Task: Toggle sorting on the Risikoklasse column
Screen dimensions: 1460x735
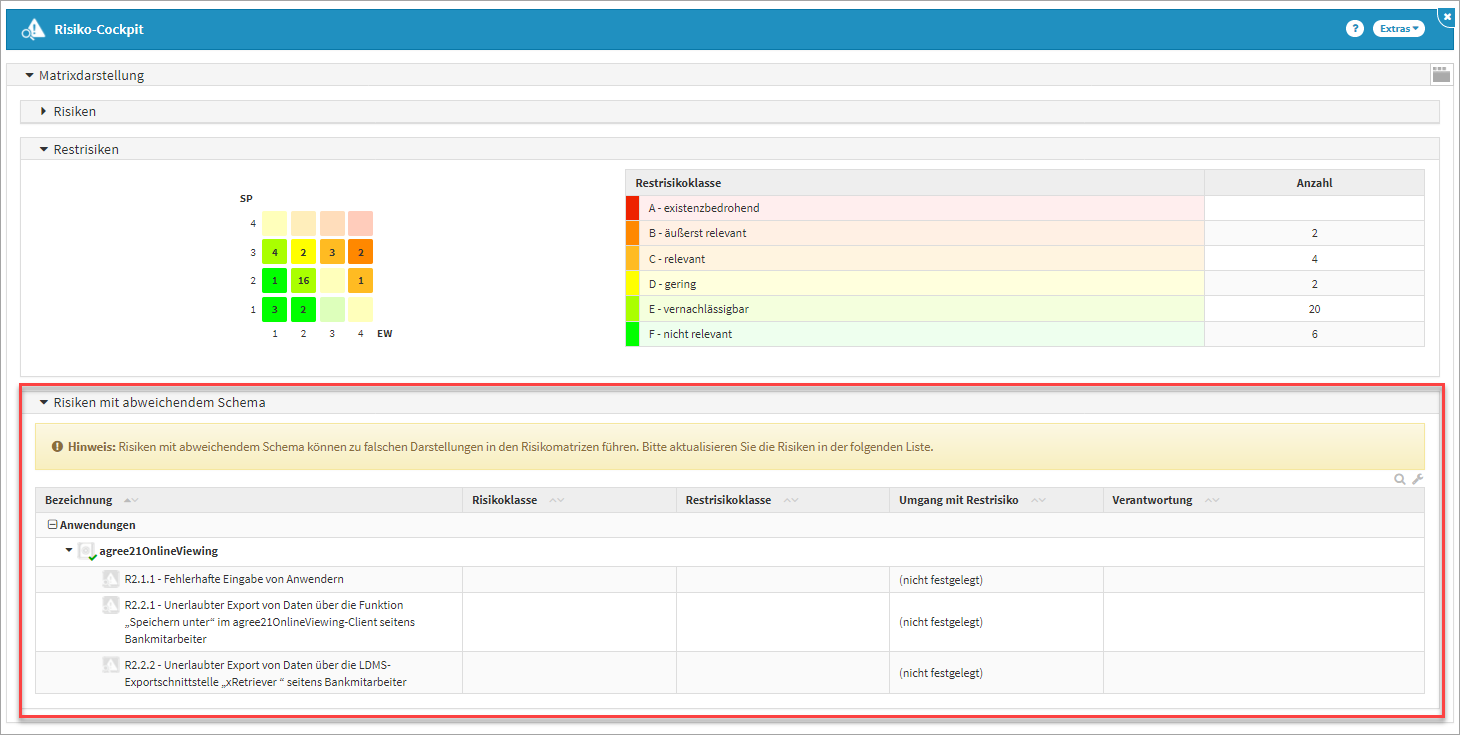Action: [x=556, y=500]
